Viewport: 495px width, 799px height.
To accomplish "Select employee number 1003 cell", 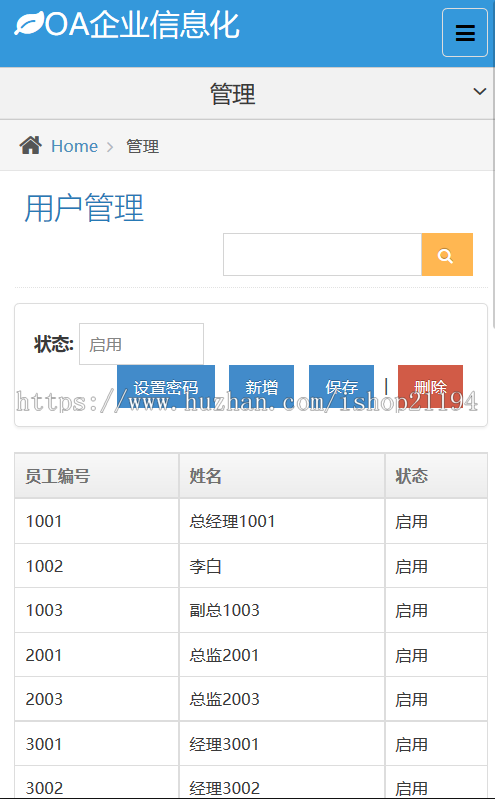I will point(97,610).
